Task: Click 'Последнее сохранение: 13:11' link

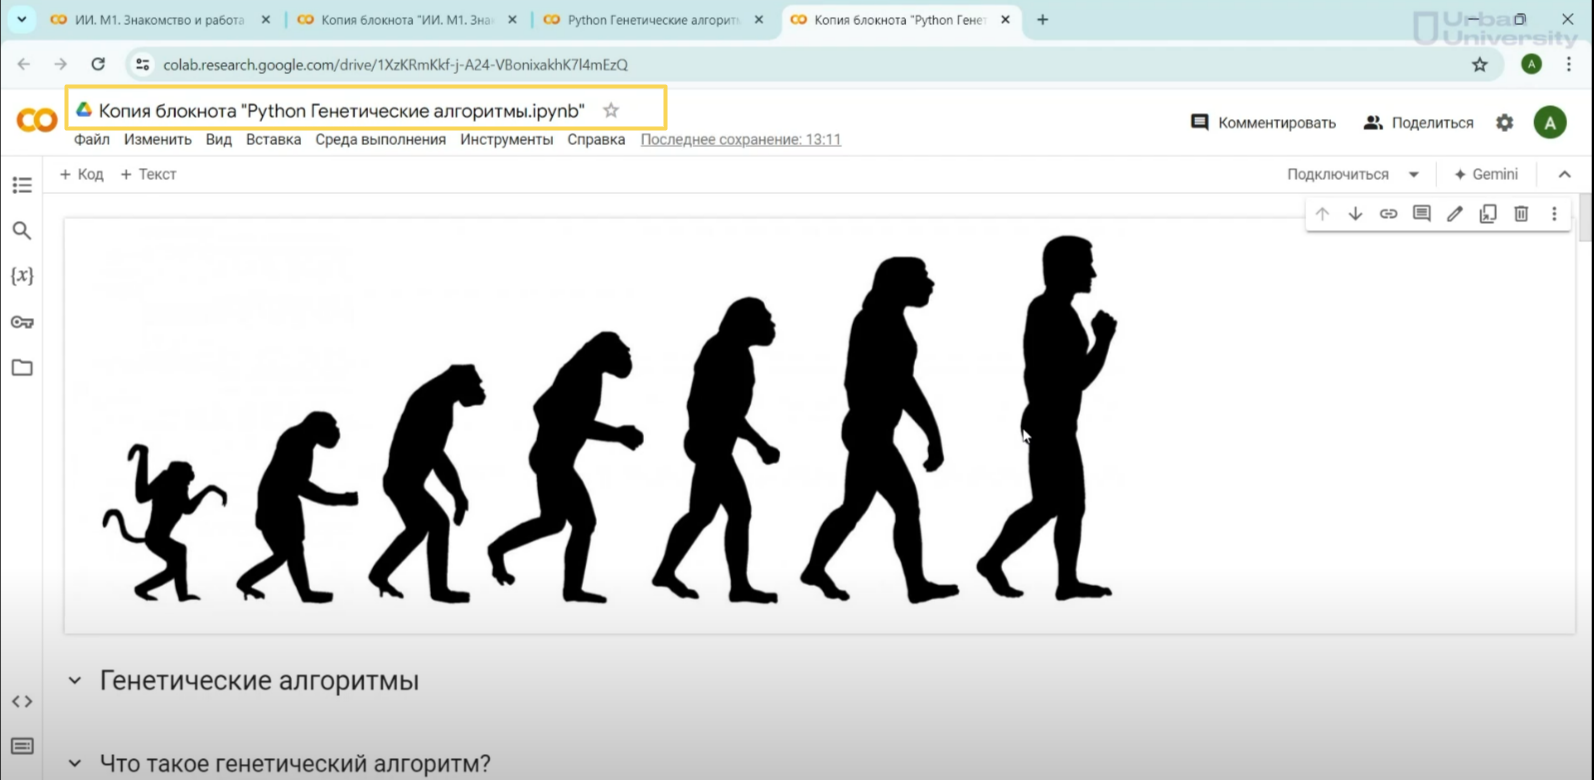Action: click(x=740, y=140)
